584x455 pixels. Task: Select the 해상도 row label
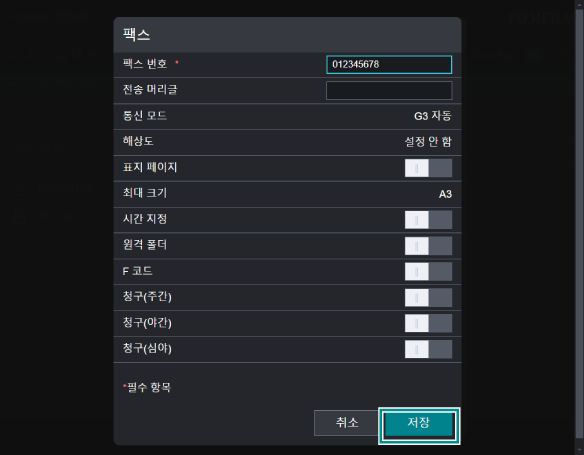point(138,141)
